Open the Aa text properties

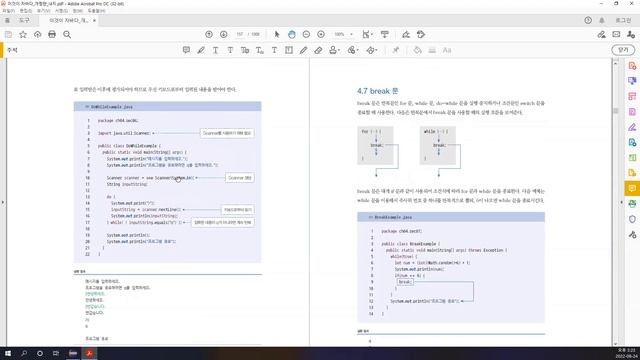pyautogui.click(x=447, y=50)
